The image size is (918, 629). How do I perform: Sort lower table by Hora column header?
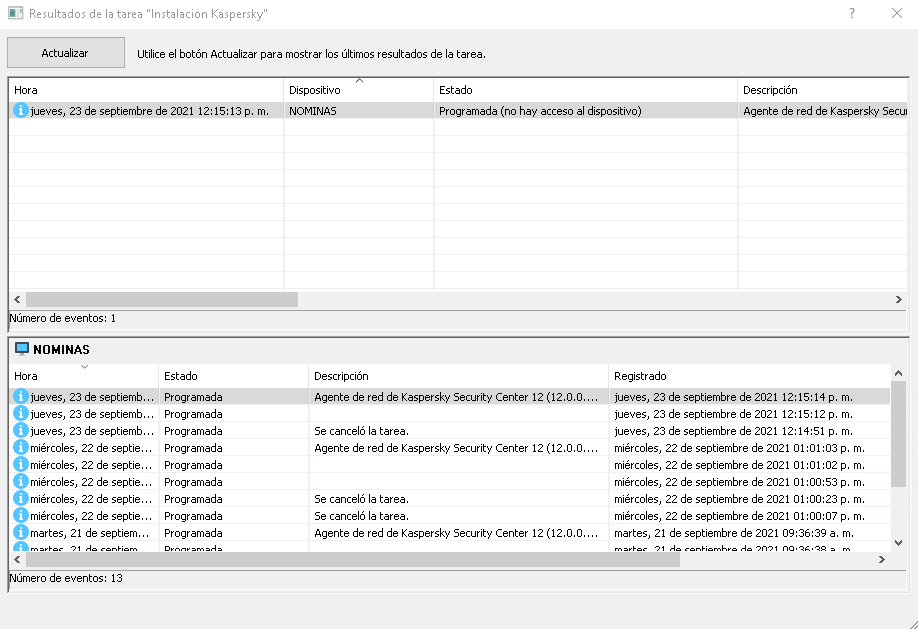coord(84,375)
